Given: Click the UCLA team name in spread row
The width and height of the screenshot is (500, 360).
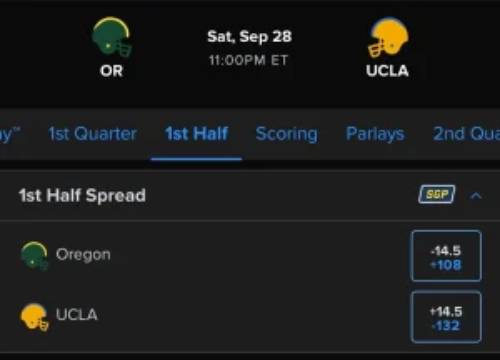Looking at the screenshot, I should [77, 315].
